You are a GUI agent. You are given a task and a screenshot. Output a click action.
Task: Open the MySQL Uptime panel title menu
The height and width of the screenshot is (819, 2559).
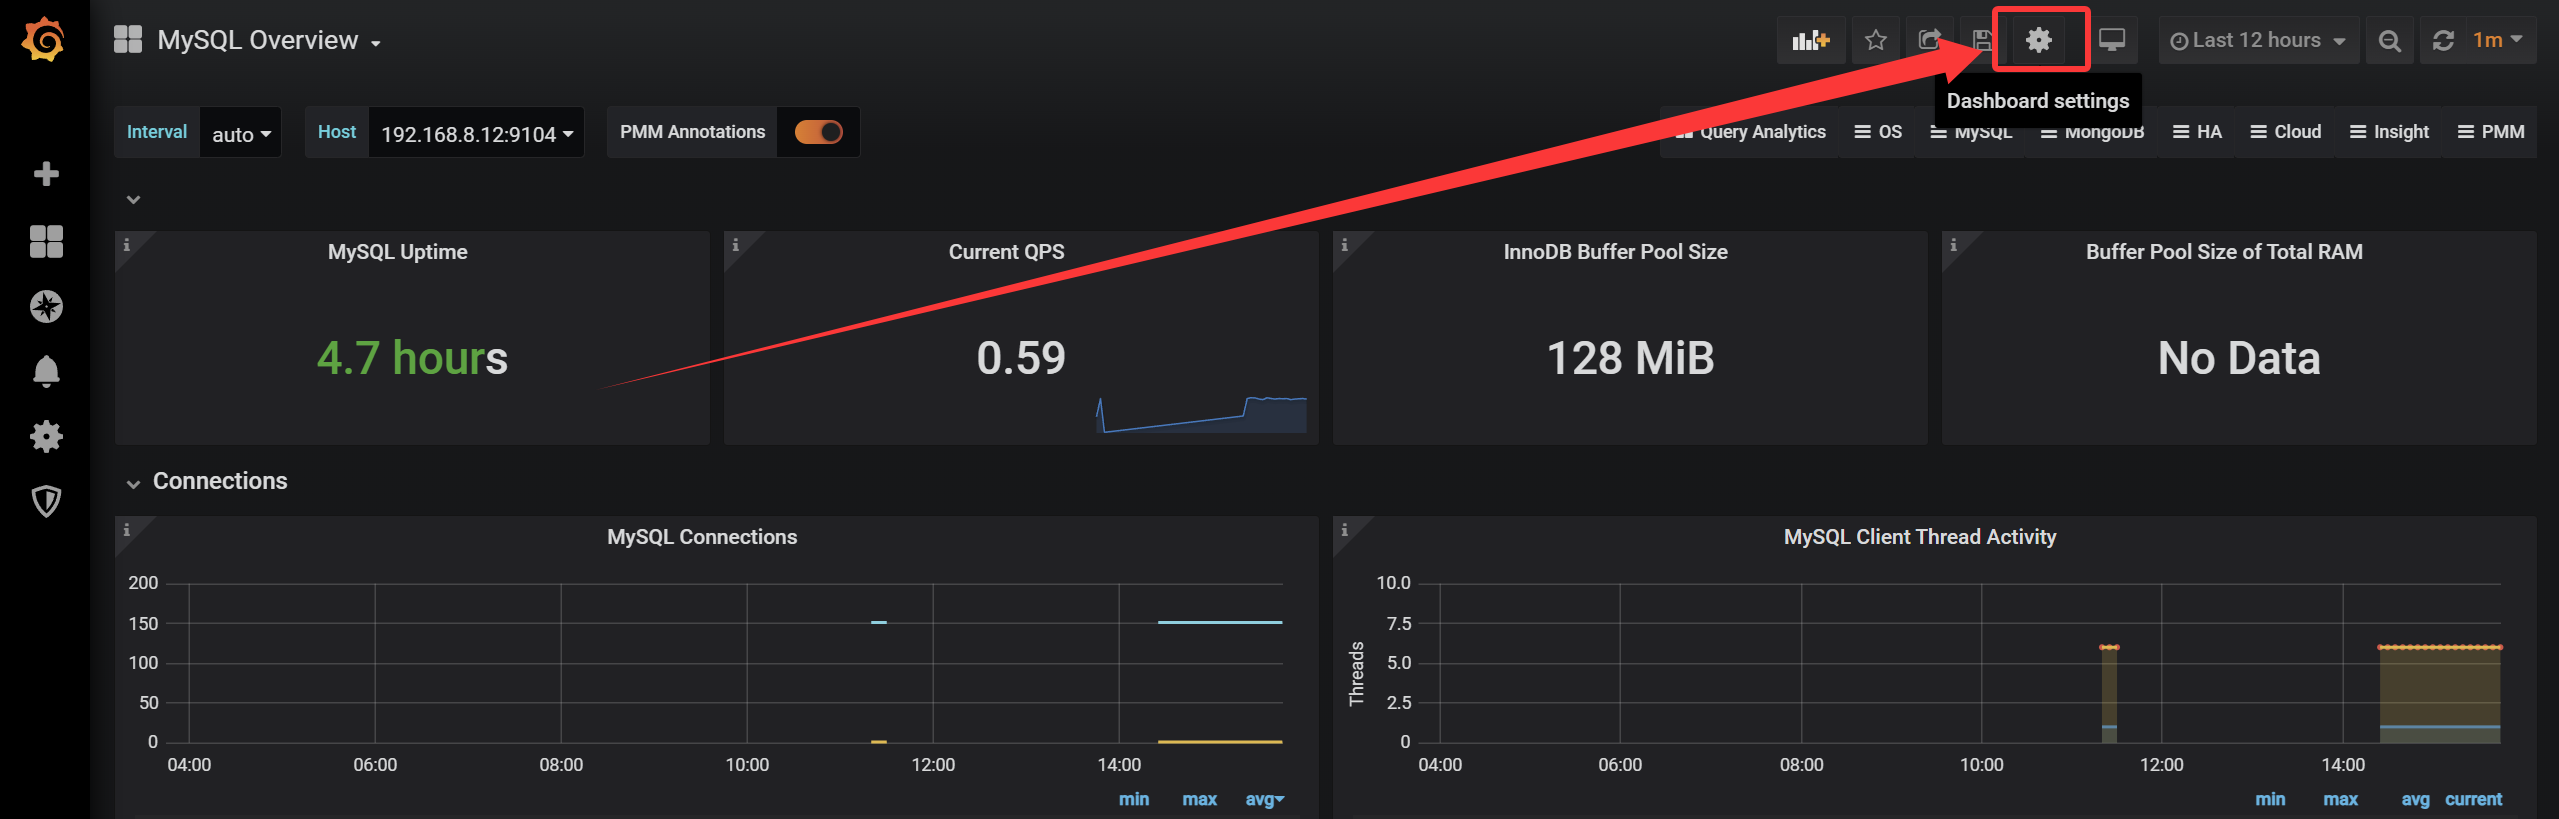click(398, 252)
